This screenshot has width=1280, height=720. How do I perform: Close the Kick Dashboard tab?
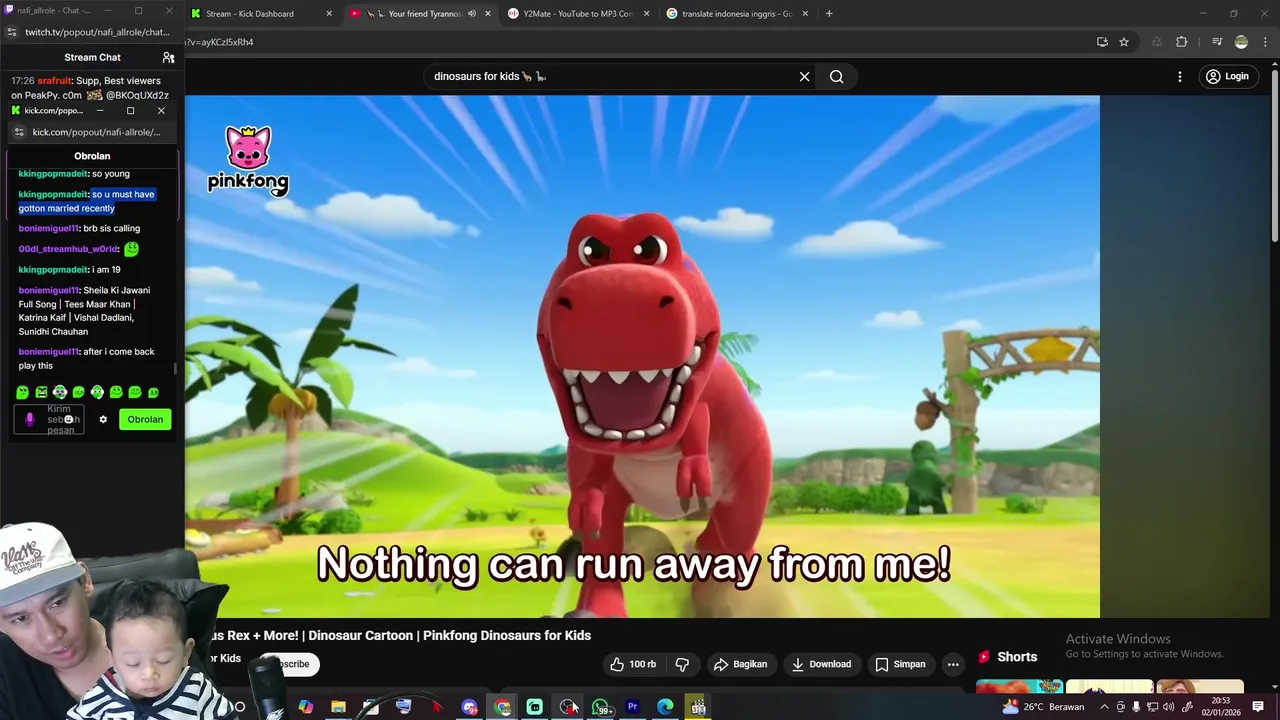329,14
